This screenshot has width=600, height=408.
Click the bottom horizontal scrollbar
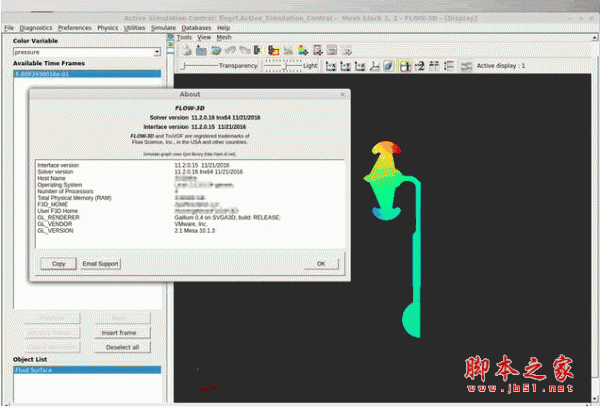[298, 405]
